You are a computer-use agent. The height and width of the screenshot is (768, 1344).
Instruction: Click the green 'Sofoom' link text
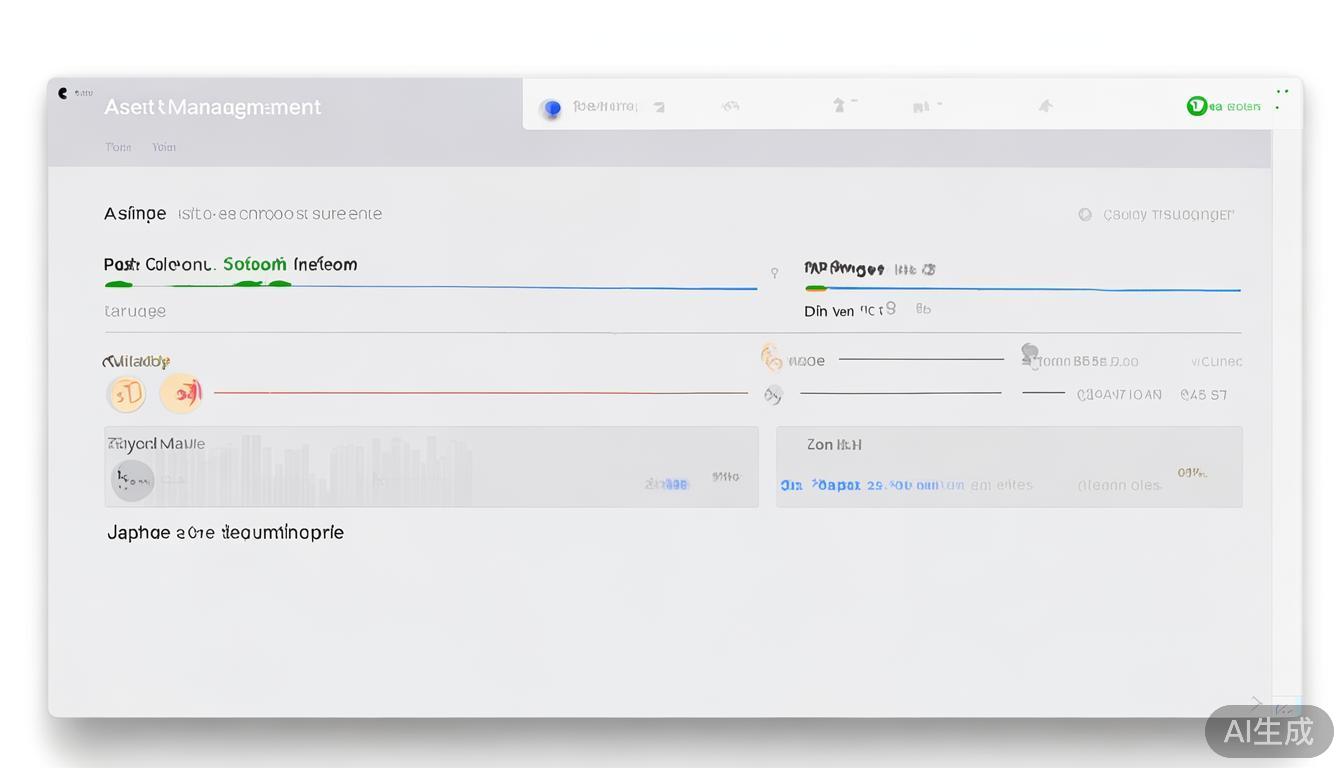coord(254,264)
